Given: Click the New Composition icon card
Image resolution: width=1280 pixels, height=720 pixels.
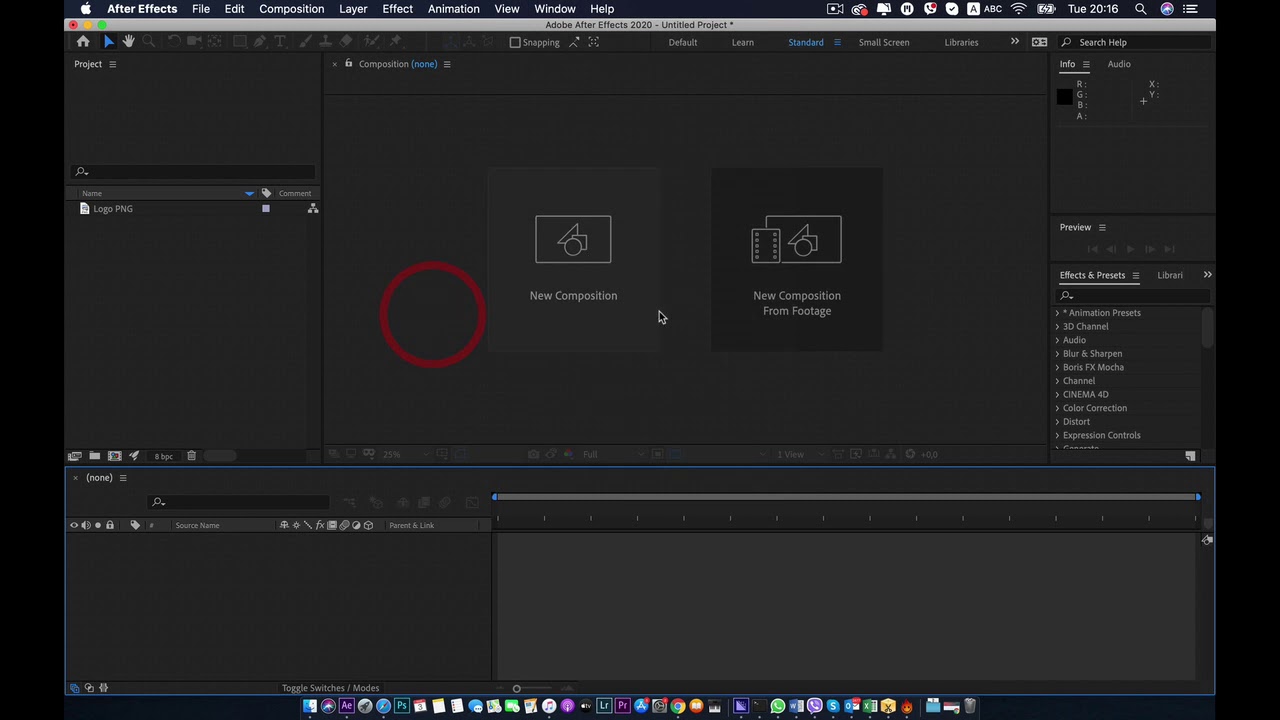Looking at the screenshot, I should click(x=573, y=260).
